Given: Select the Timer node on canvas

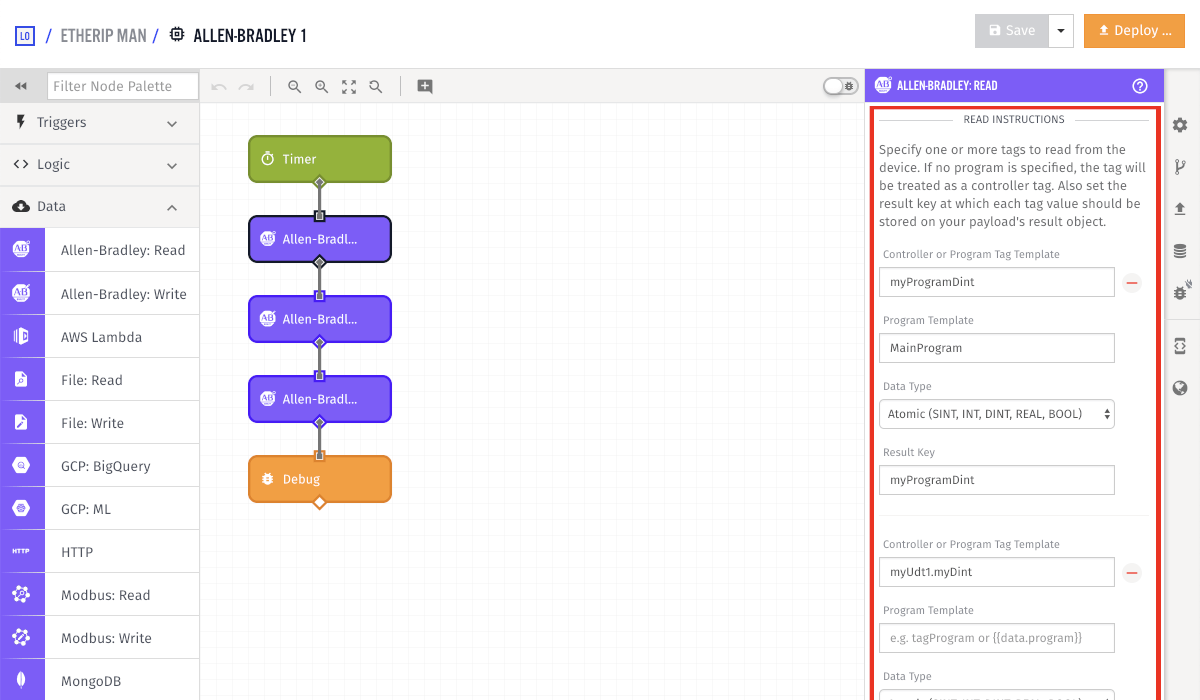Looking at the screenshot, I should tap(320, 159).
